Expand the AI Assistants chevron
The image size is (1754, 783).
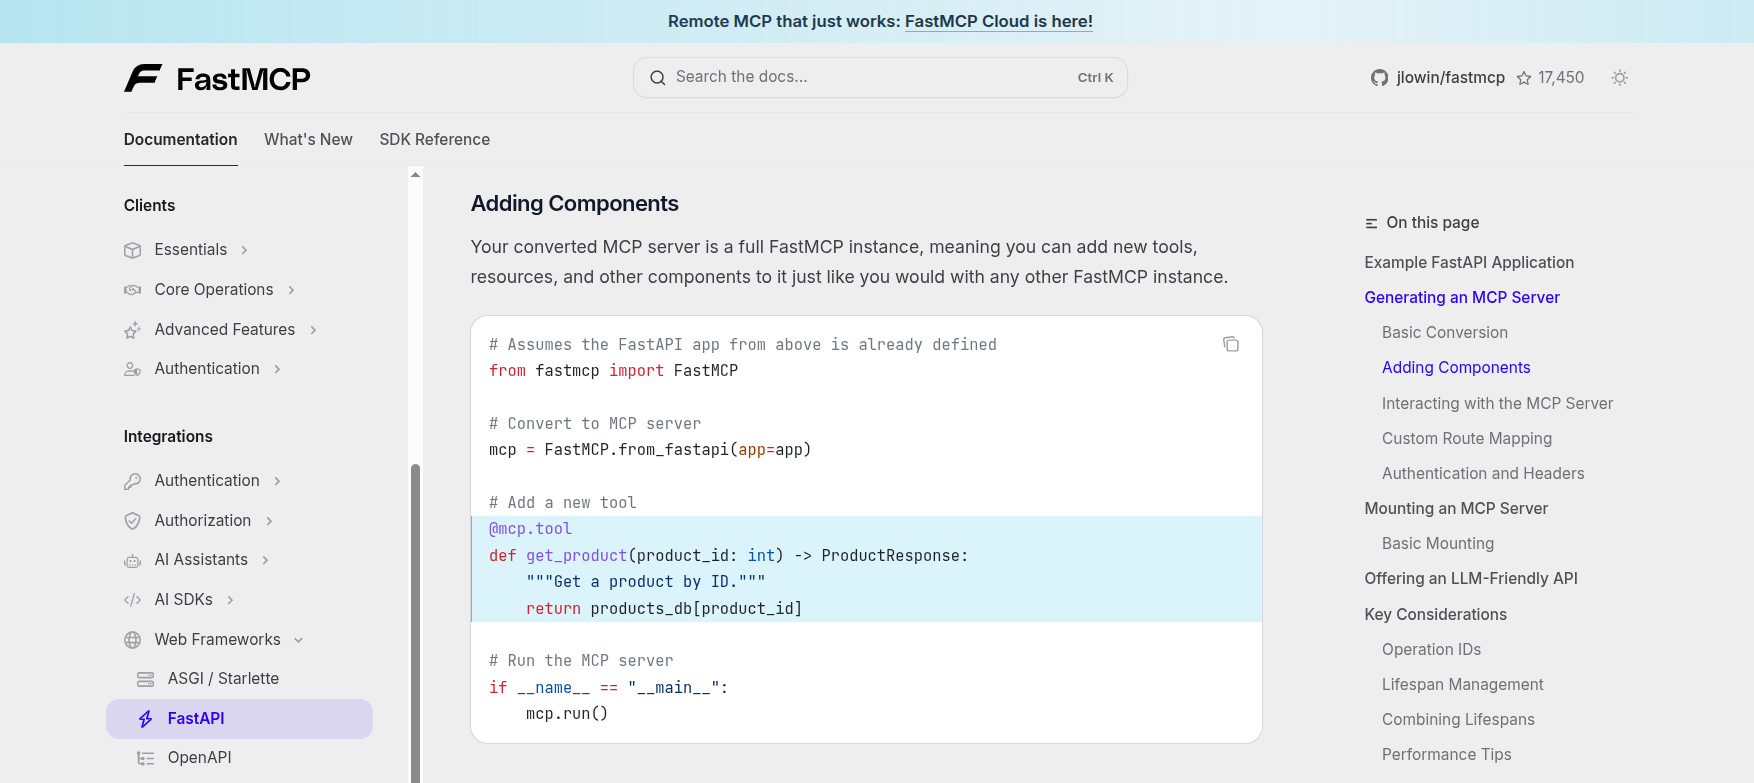265,560
